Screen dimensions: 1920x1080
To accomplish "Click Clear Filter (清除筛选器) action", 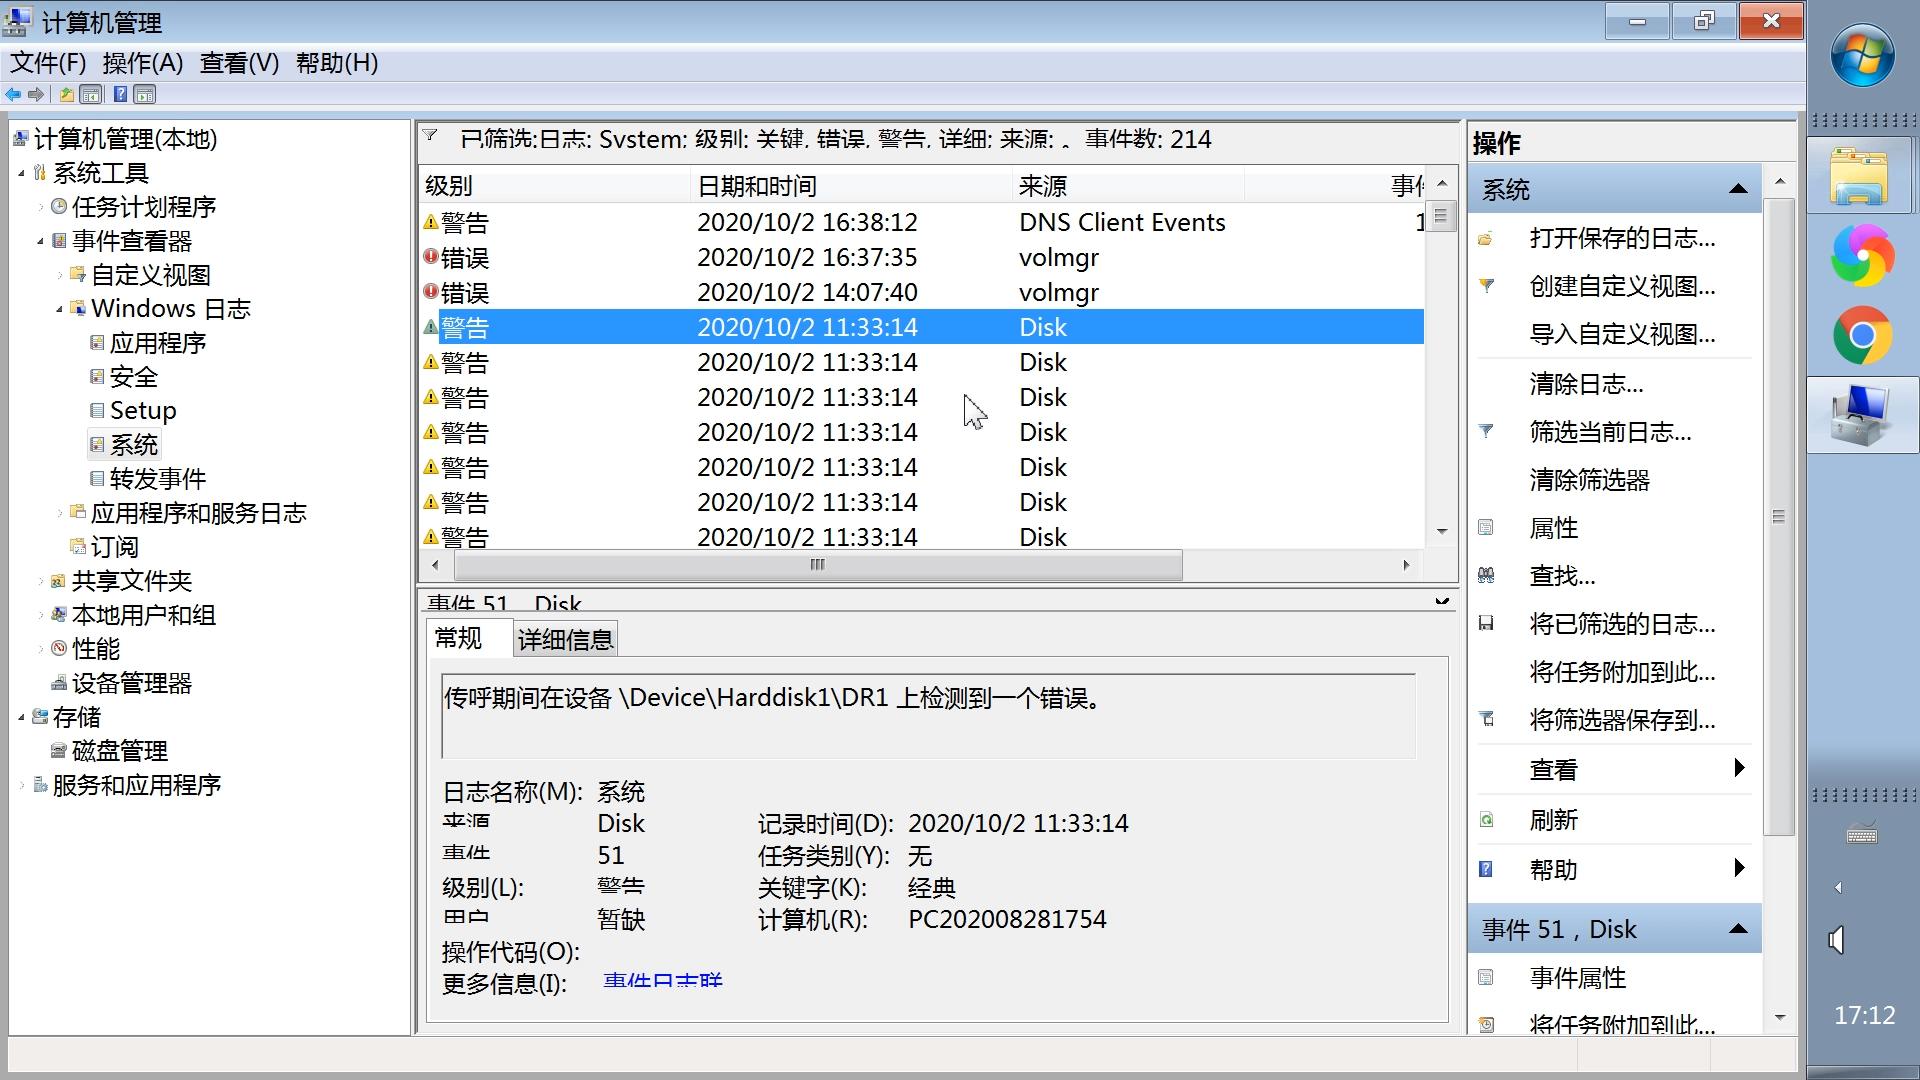I will pyautogui.click(x=1589, y=480).
